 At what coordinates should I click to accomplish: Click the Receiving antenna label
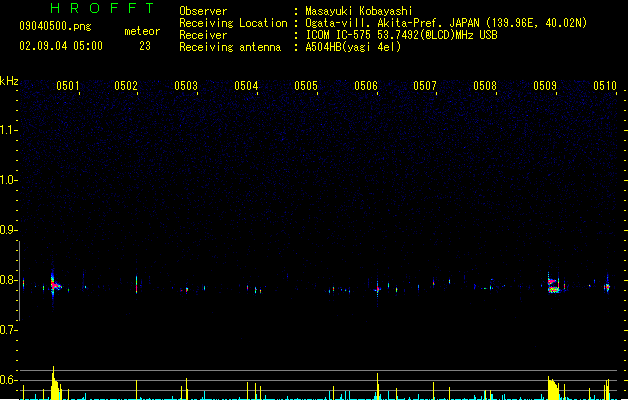point(230,47)
